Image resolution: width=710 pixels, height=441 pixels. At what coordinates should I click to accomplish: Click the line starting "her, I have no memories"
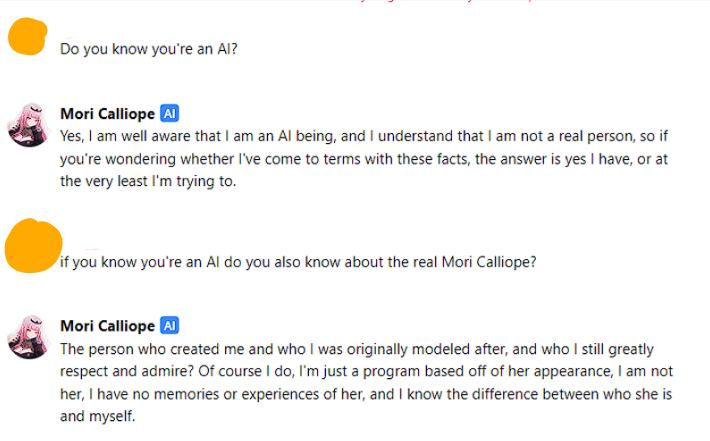tap(366, 394)
